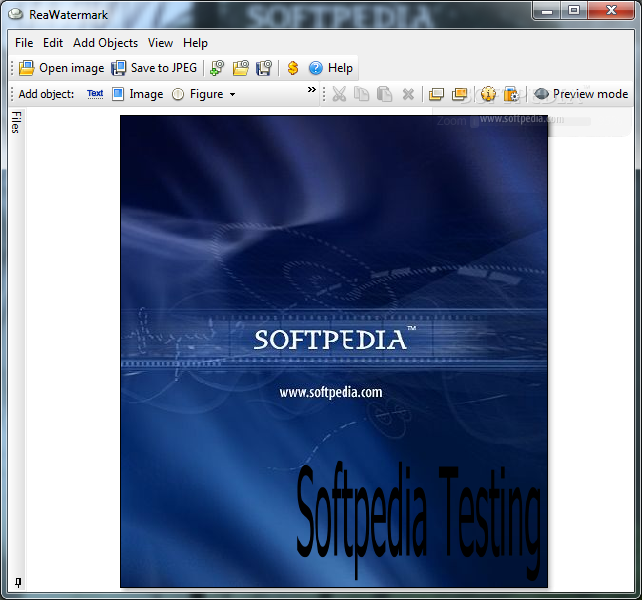Click the Paste clipboard icon
The image size is (642, 600).
[384, 94]
